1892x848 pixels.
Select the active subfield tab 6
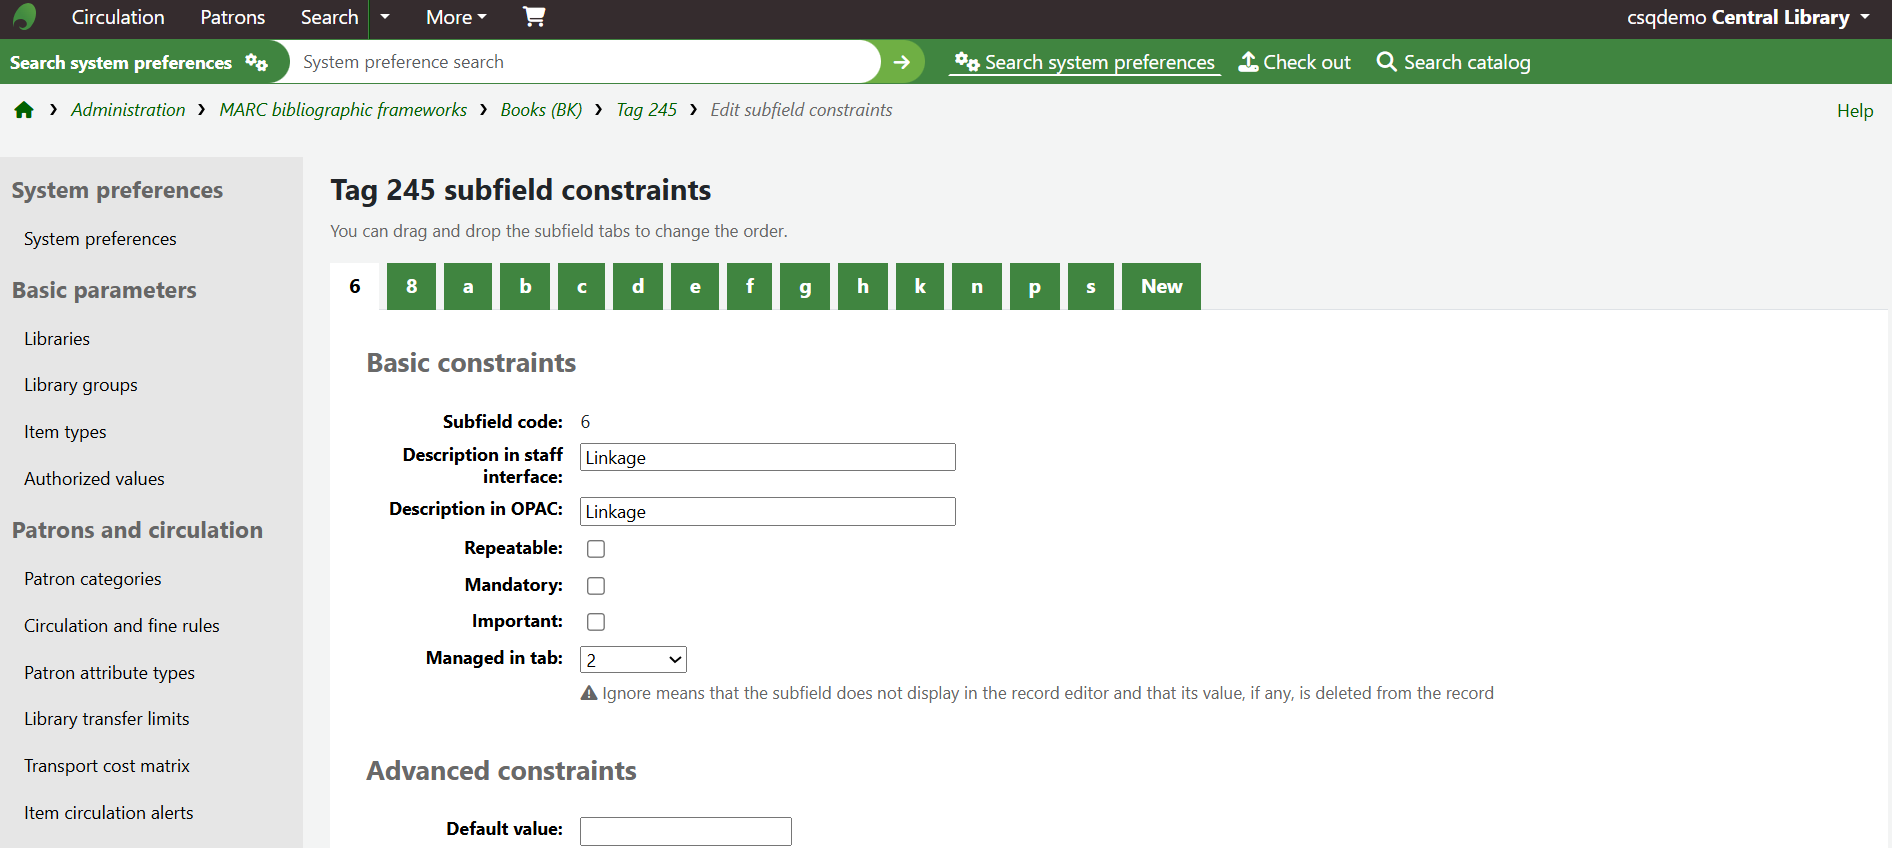355,287
